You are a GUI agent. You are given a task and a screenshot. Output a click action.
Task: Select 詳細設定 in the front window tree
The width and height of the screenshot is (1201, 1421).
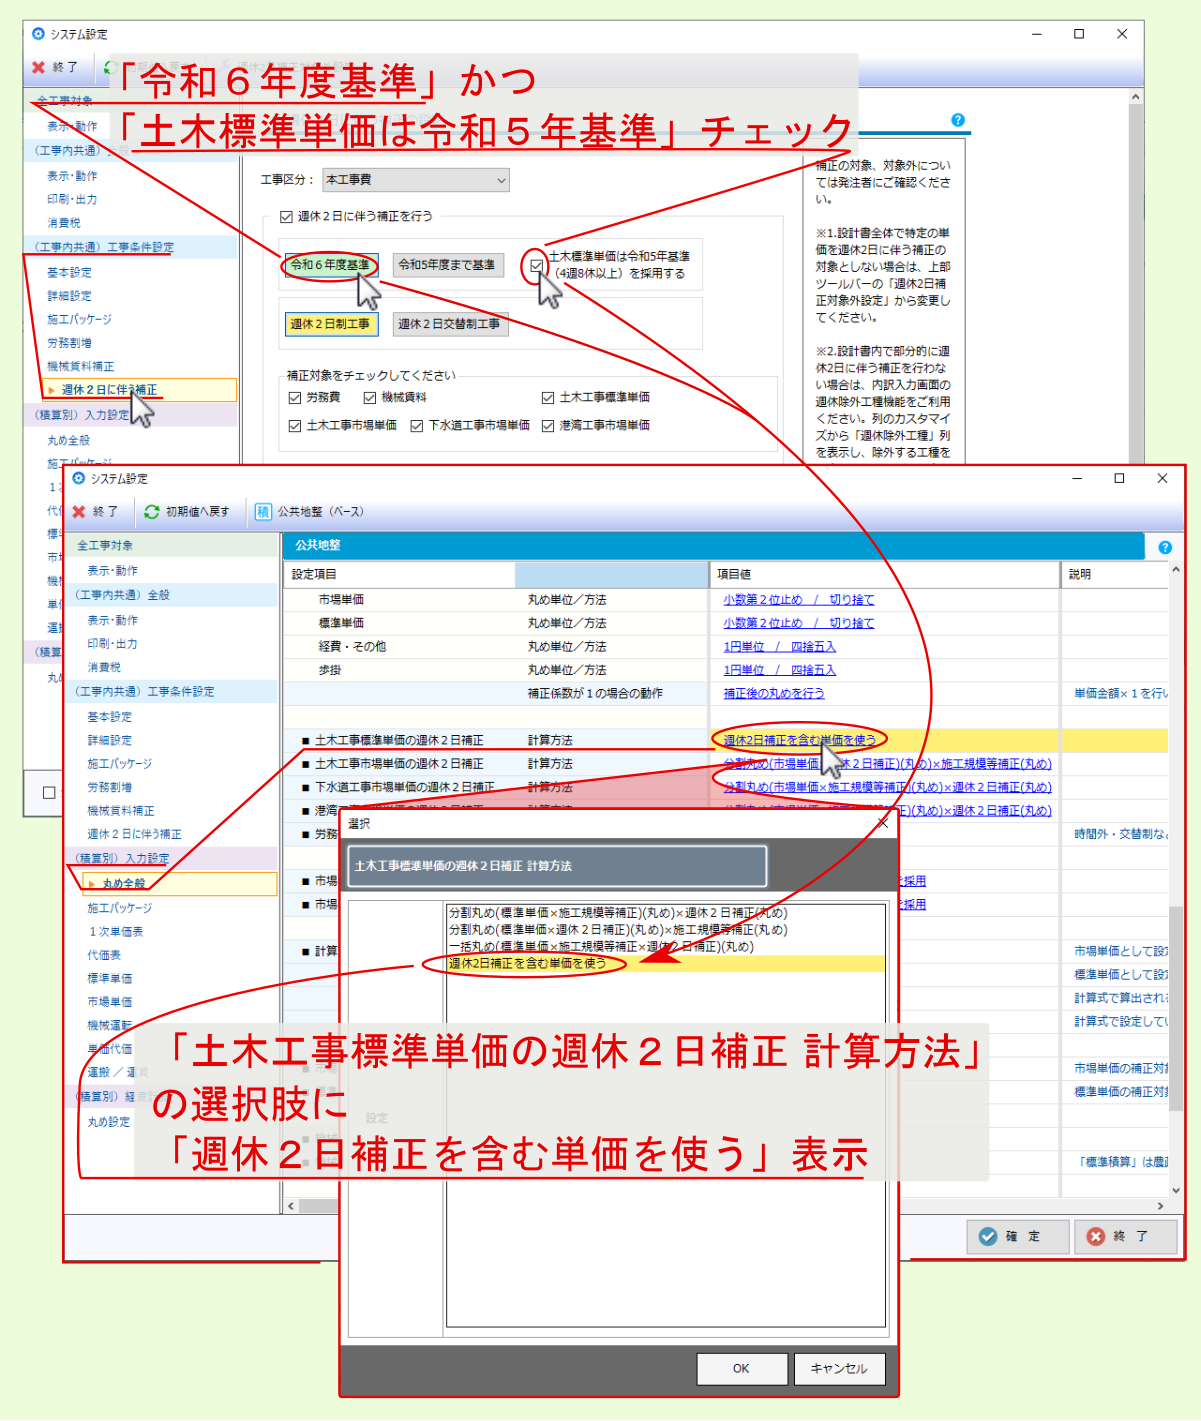110,740
